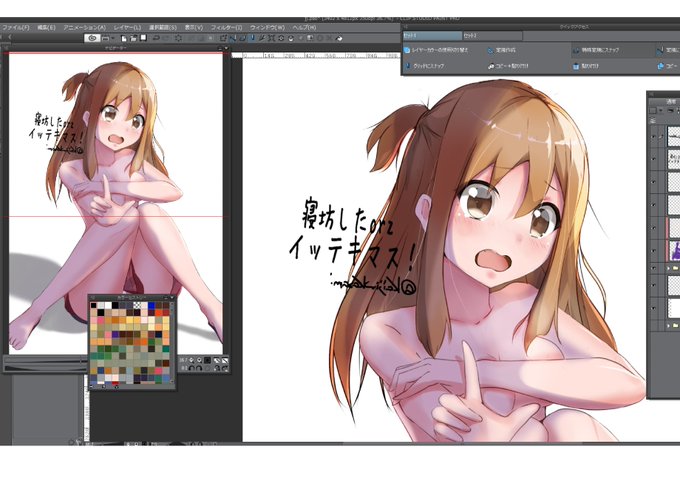The width and height of the screenshot is (680, 481).
Task: Click レイヤーカラーの使用の切り替え in Quick Access
Action: (436, 50)
